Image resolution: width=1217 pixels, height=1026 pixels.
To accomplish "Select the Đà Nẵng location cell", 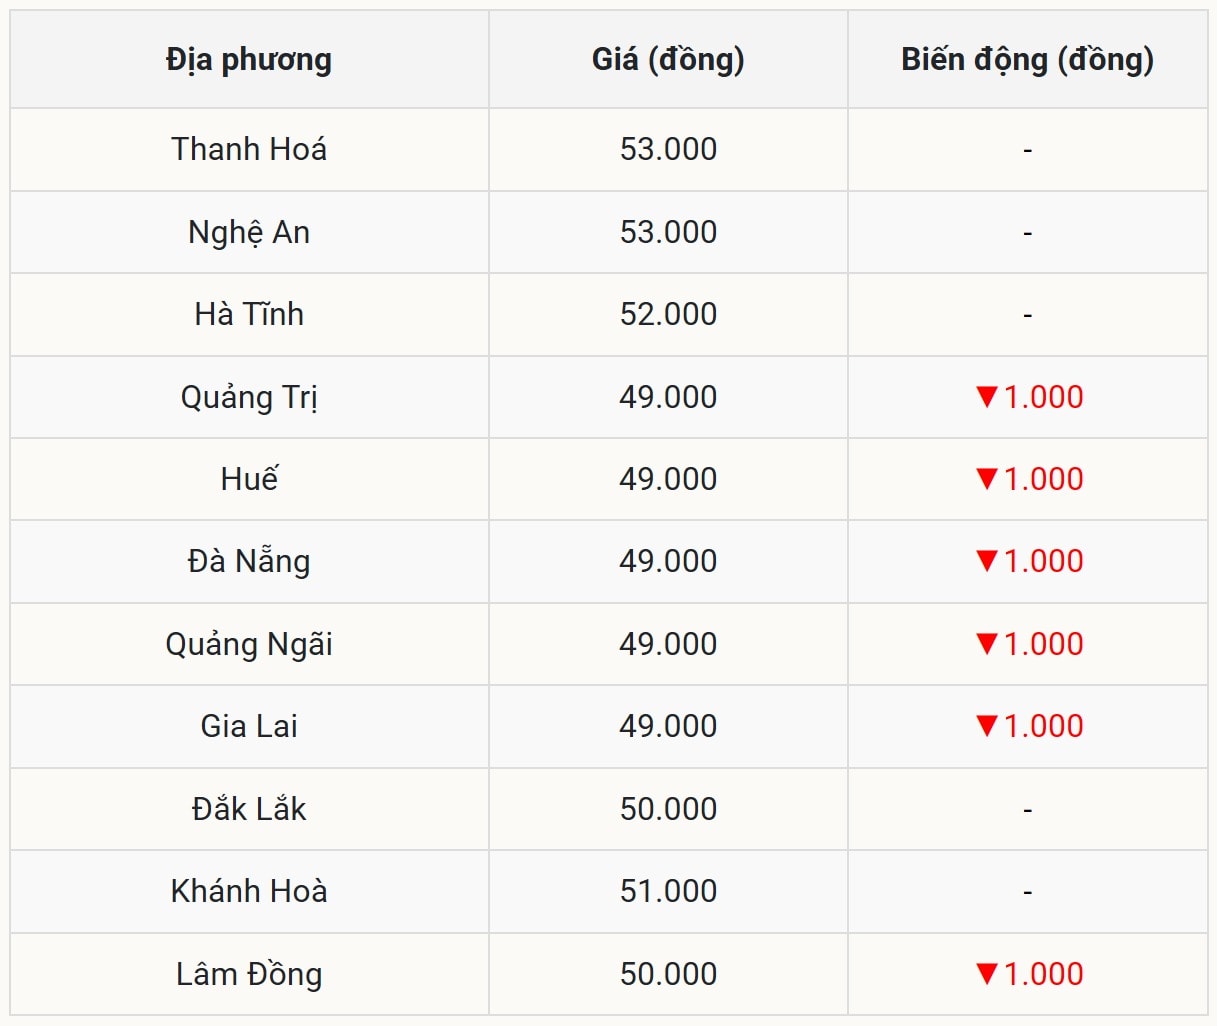I will coord(249,561).
